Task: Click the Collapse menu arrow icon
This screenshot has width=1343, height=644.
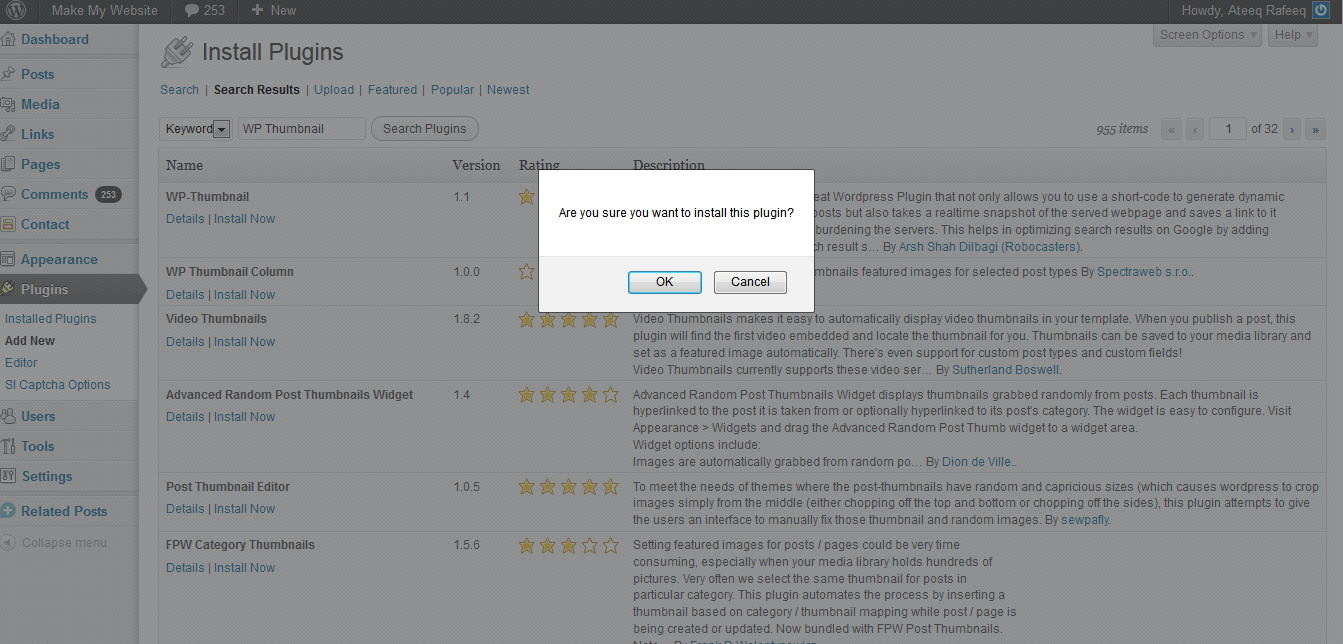Action: (x=9, y=543)
